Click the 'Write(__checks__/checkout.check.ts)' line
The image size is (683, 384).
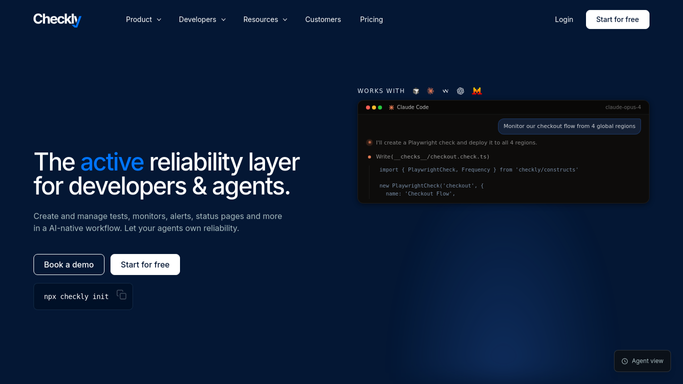(x=433, y=157)
